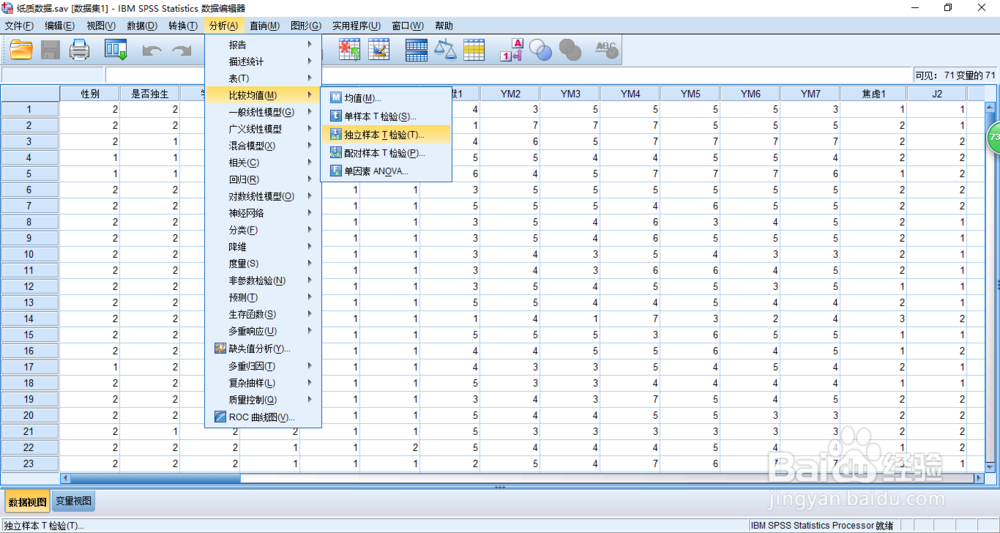This screenshot has width=1000, height=533.
Task: Click the horizontal scrollbar right arrow
Action: (x=980, y=478)
